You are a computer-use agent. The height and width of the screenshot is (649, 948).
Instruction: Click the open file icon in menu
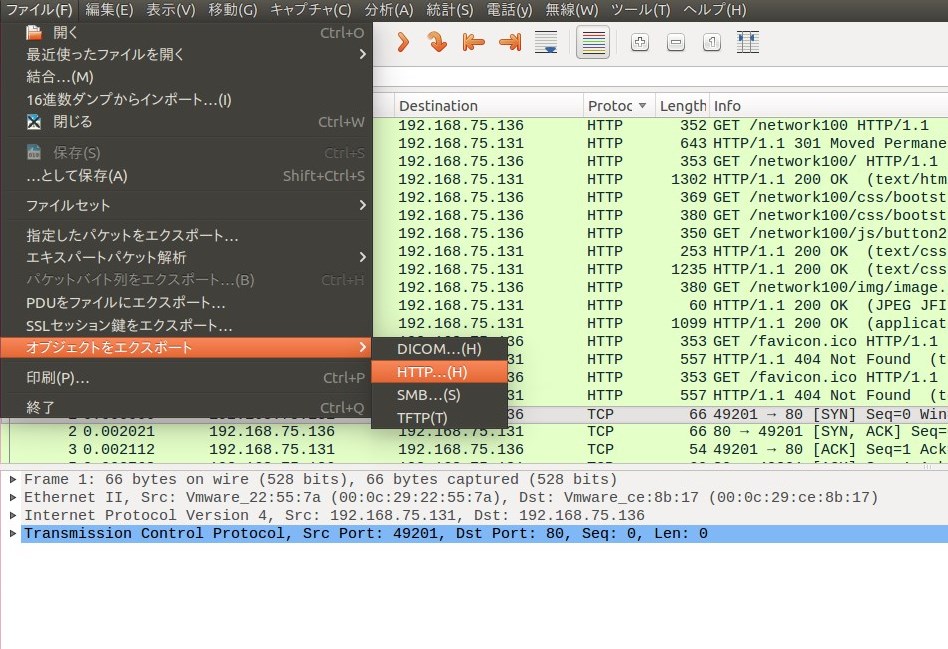[x=35, y=32]
